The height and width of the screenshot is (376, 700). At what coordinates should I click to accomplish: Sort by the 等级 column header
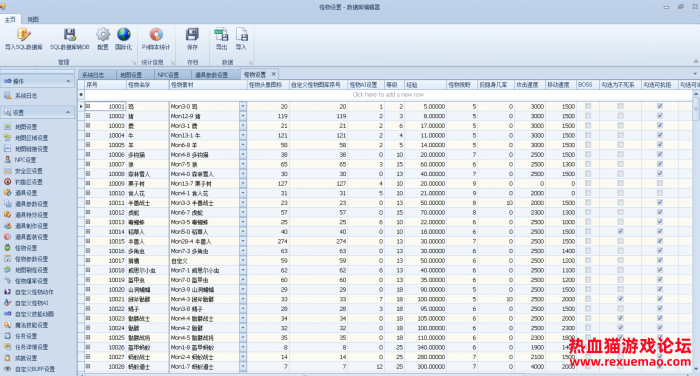click(x=395, y=84)
